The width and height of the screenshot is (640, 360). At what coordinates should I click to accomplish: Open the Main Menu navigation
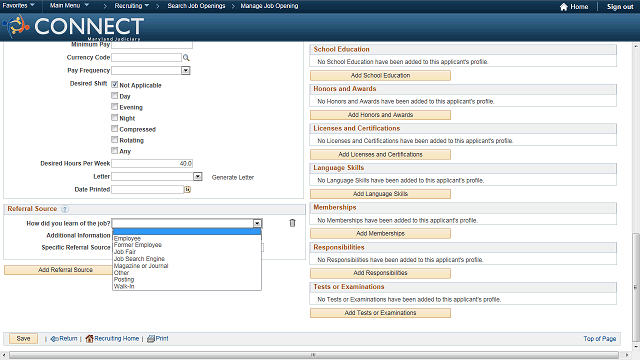(69, 6)
